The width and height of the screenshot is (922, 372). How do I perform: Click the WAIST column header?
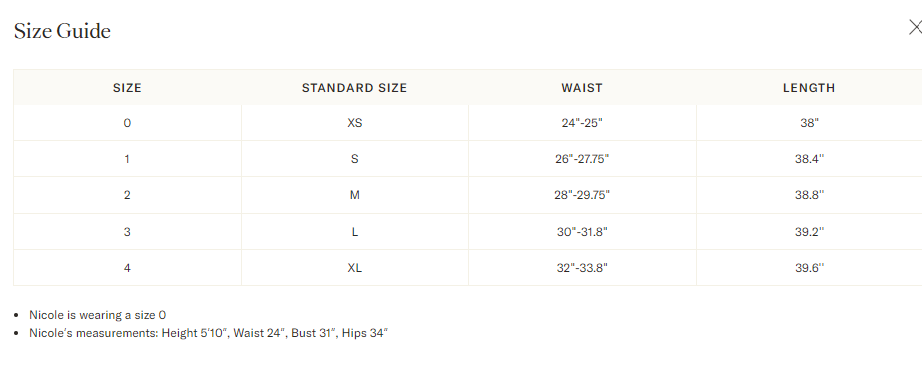click(582, 88)
